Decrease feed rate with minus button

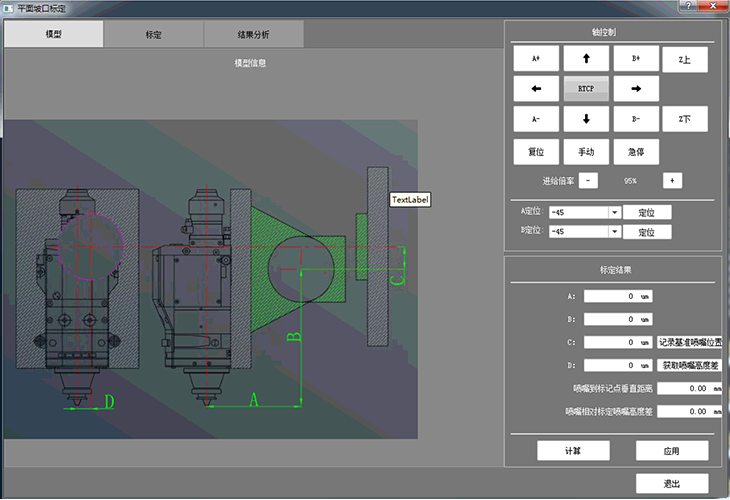pos(589,180)
